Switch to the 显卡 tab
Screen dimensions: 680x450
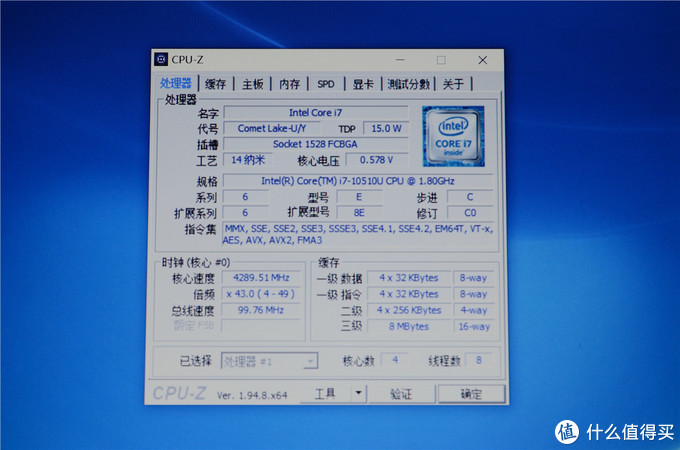[363, 84]
